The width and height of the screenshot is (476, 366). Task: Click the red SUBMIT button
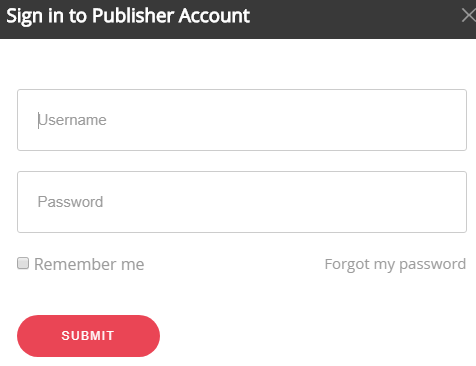[88, 336]
